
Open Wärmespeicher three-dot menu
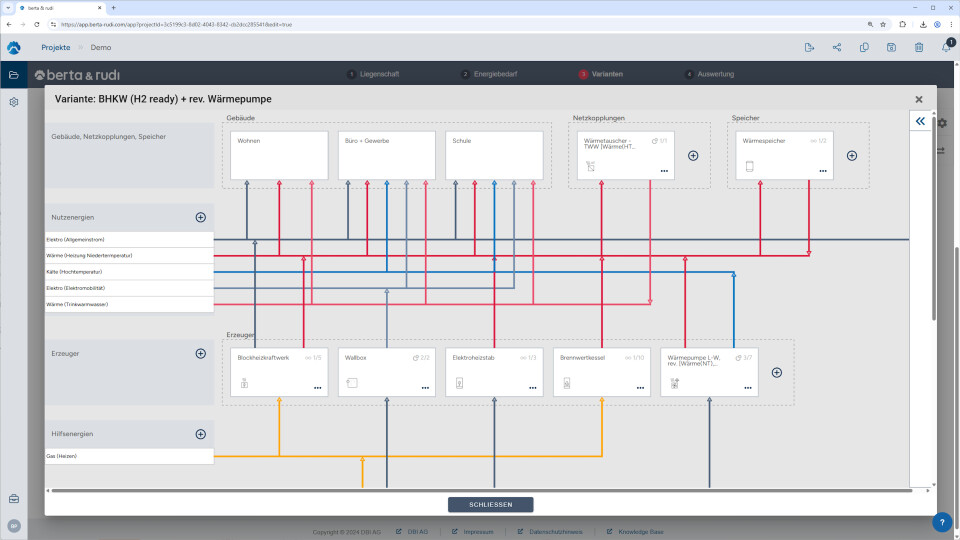click(823, 171)
